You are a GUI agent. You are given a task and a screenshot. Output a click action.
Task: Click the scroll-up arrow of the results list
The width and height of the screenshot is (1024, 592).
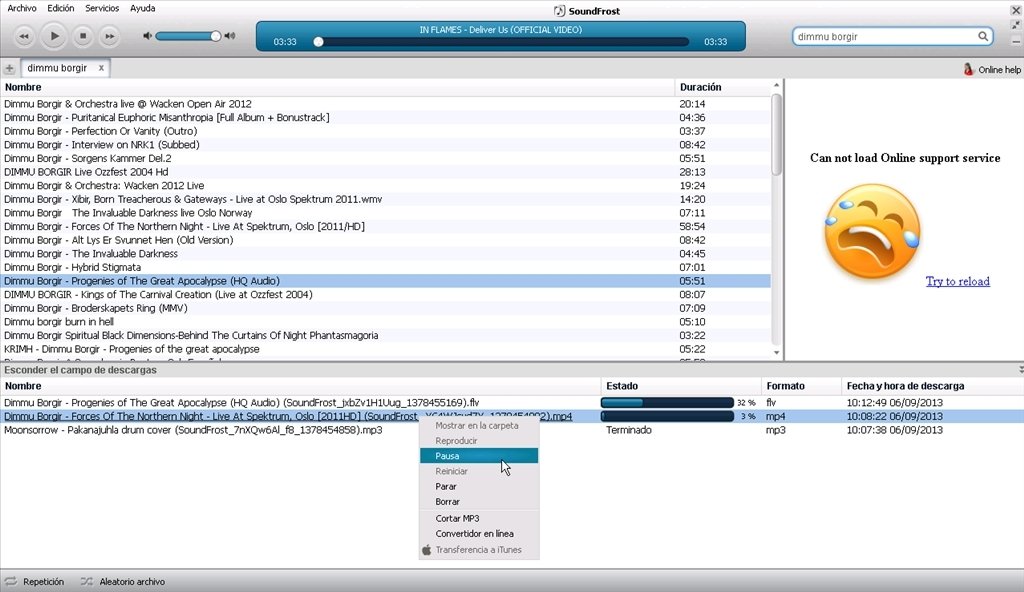pyautogui.click(x=776, y=86)
